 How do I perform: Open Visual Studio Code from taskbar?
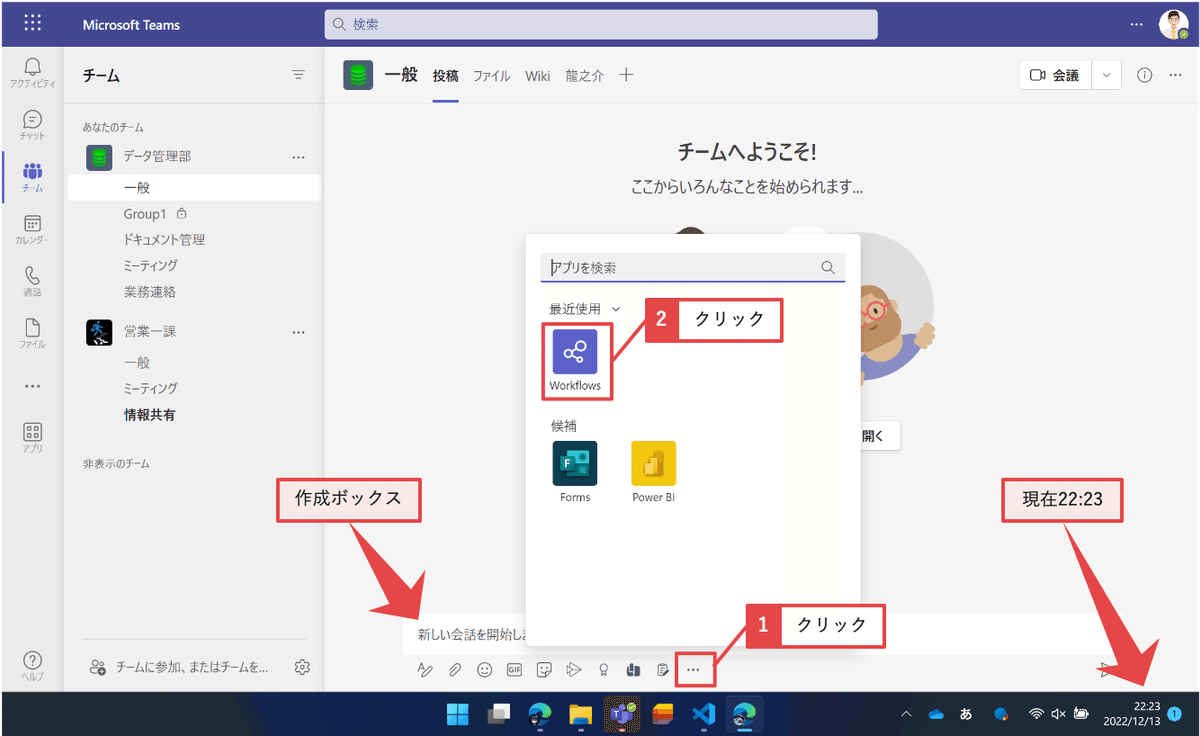pos(703,714)
